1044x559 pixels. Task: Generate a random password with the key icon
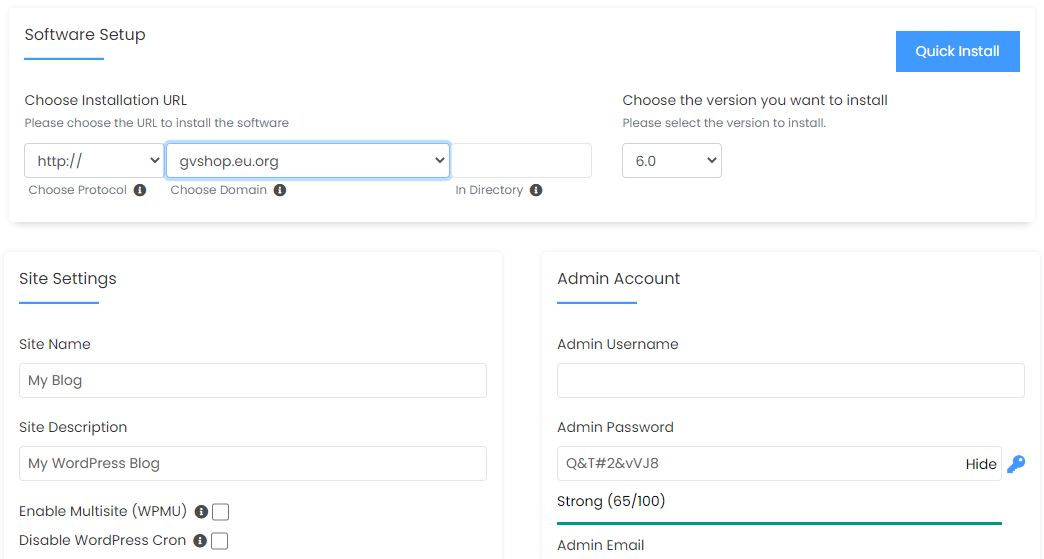click(x=1016, y=464)
